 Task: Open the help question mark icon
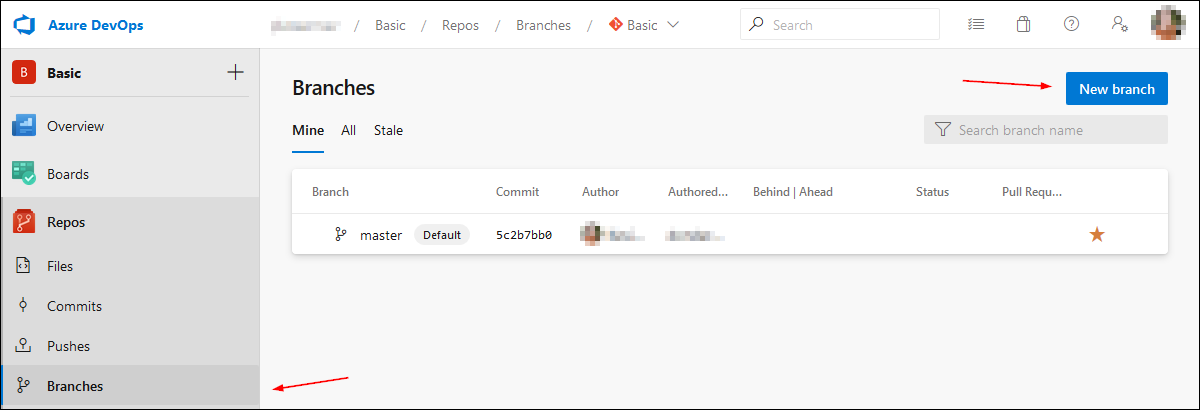point(1071,25)
